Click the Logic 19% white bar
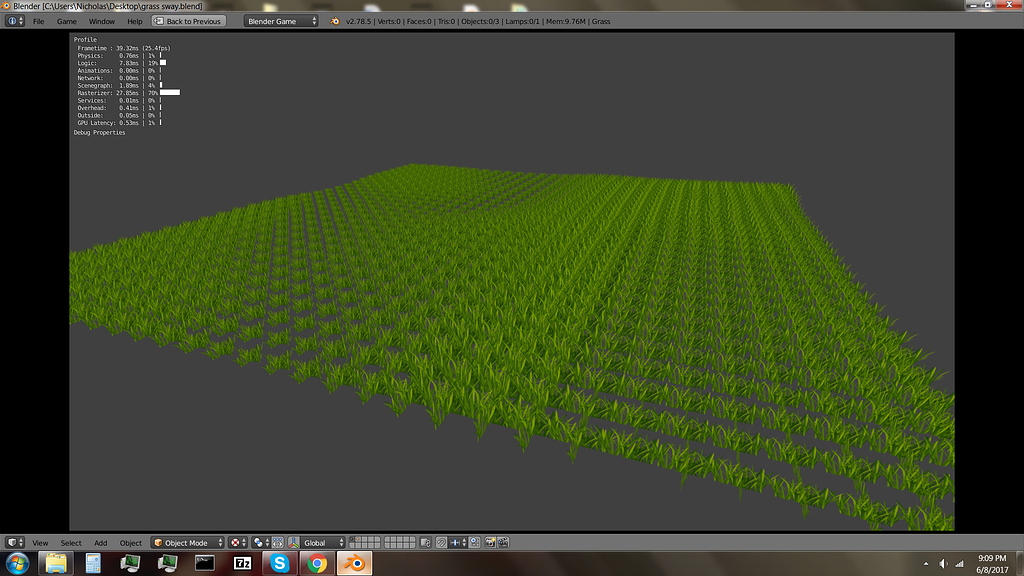This screenshot has width=1024, height=576. pyautogui.click(x=163, y=63)
